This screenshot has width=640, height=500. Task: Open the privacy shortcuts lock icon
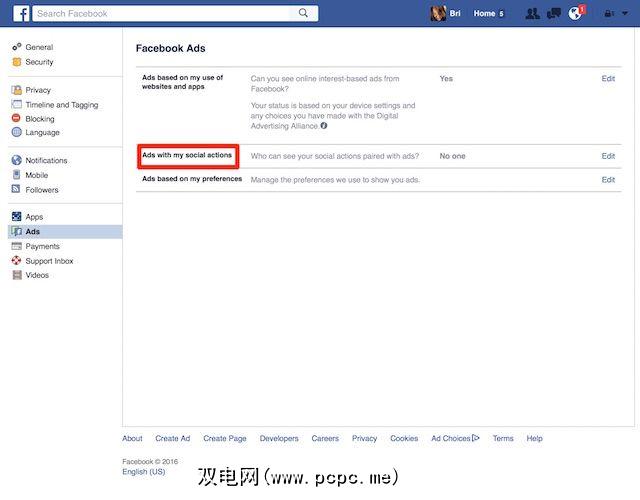(x=609, y=13)
